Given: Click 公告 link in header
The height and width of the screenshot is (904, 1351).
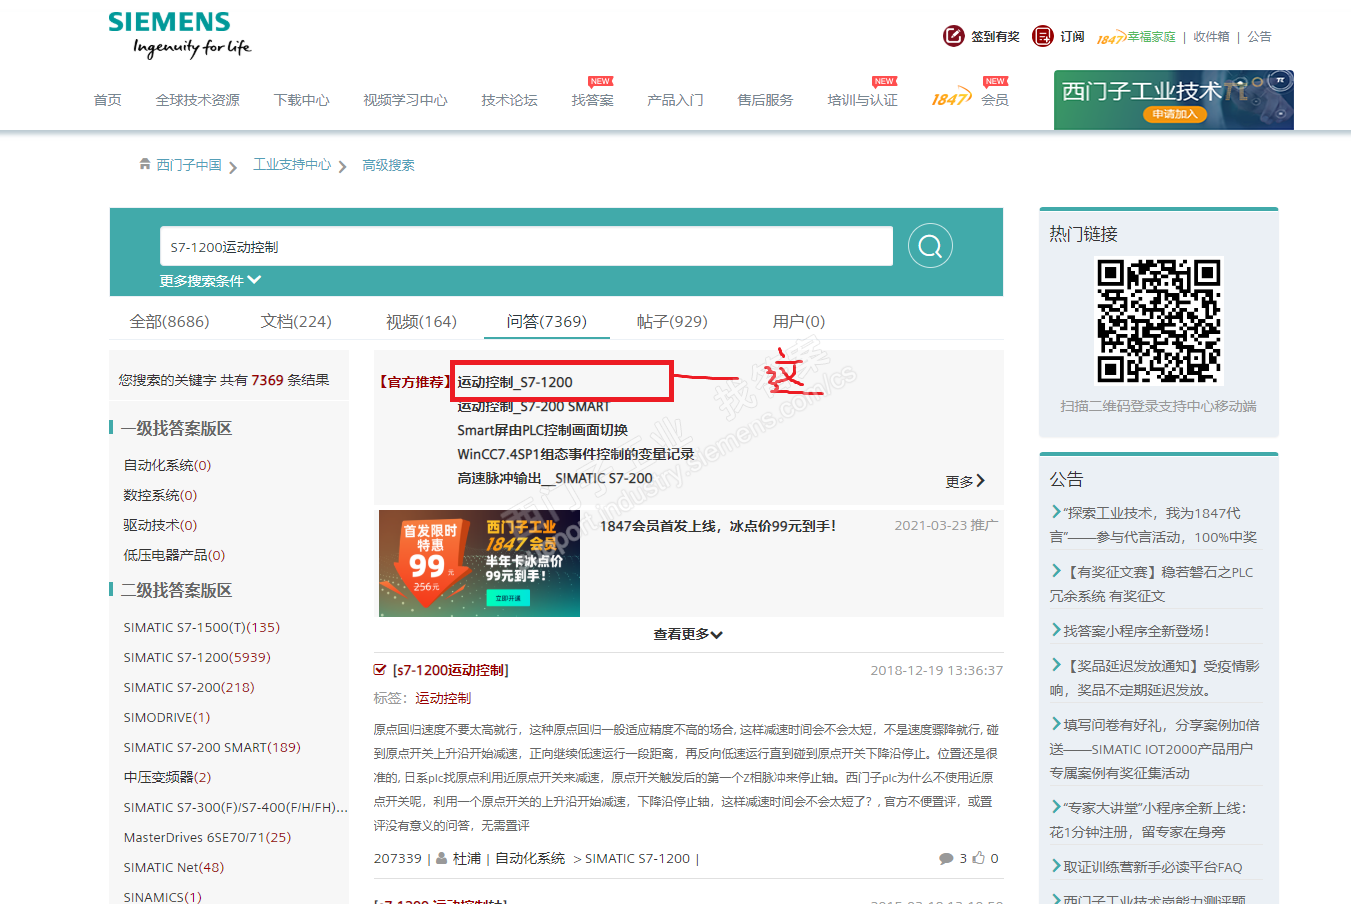Looking at the screenshot, I should tap(1259, 37).
